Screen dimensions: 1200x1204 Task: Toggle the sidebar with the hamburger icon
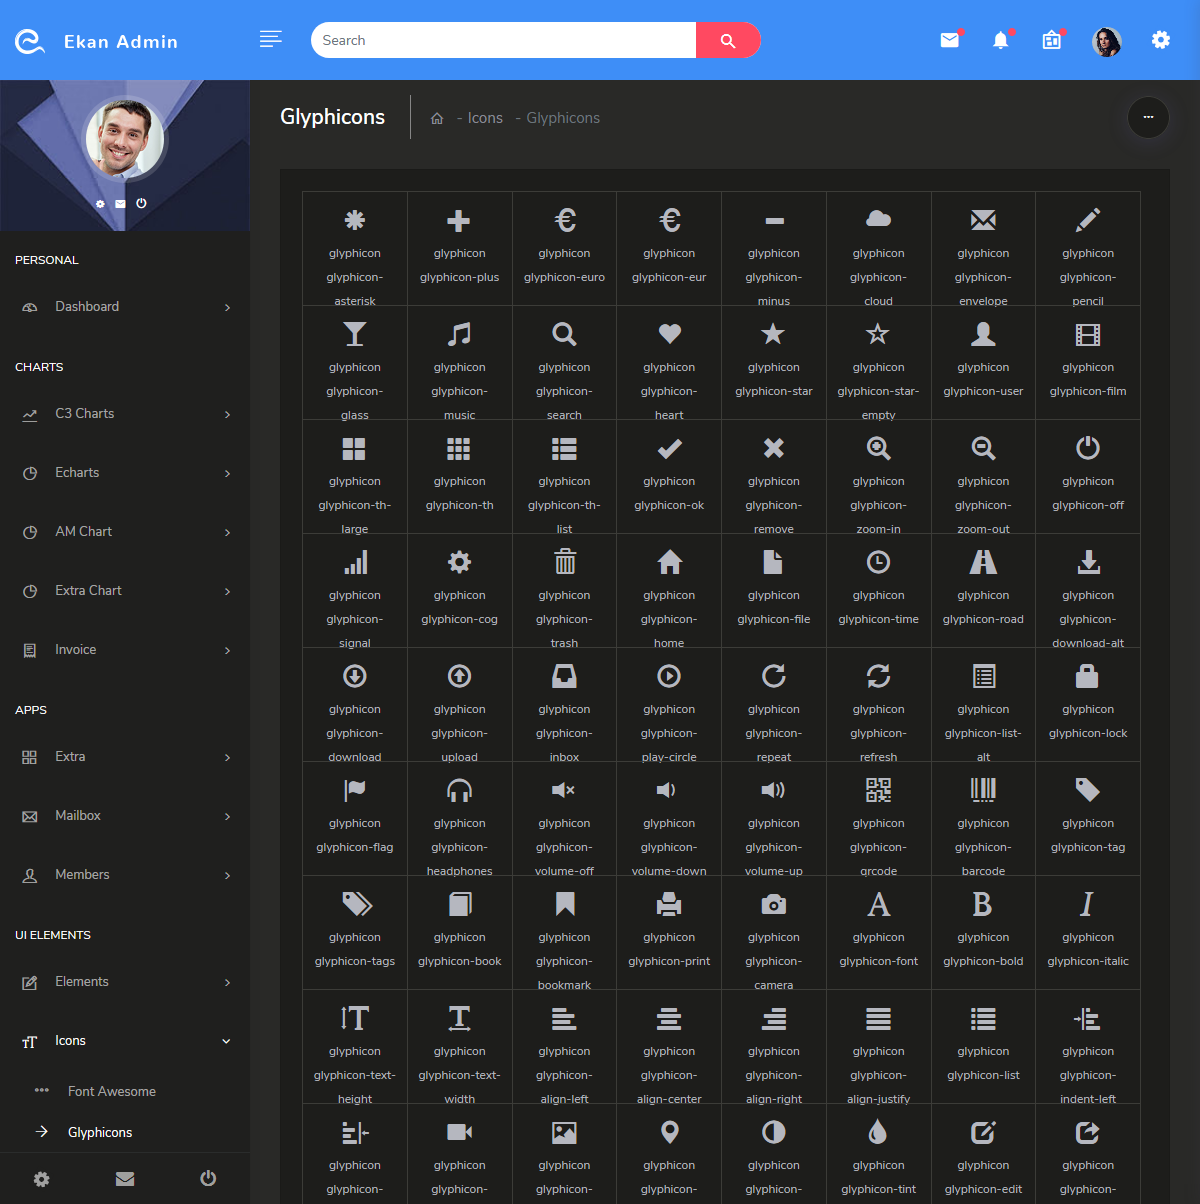pyautogui.click(x=270, y=39)
